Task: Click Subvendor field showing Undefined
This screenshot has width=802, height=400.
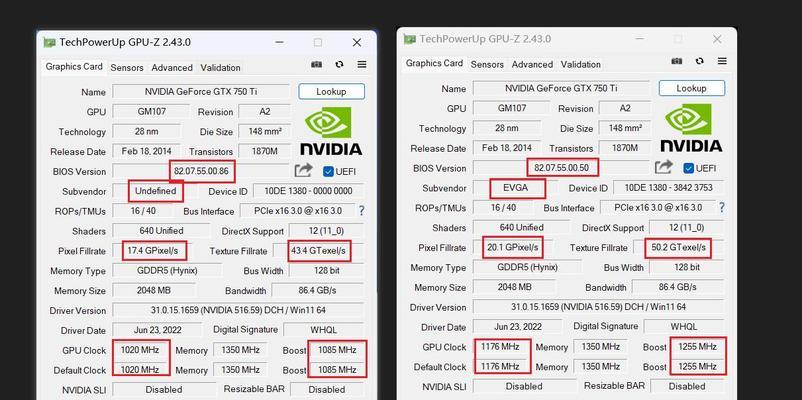Action: pyautogui.click(x=155, y=191)
